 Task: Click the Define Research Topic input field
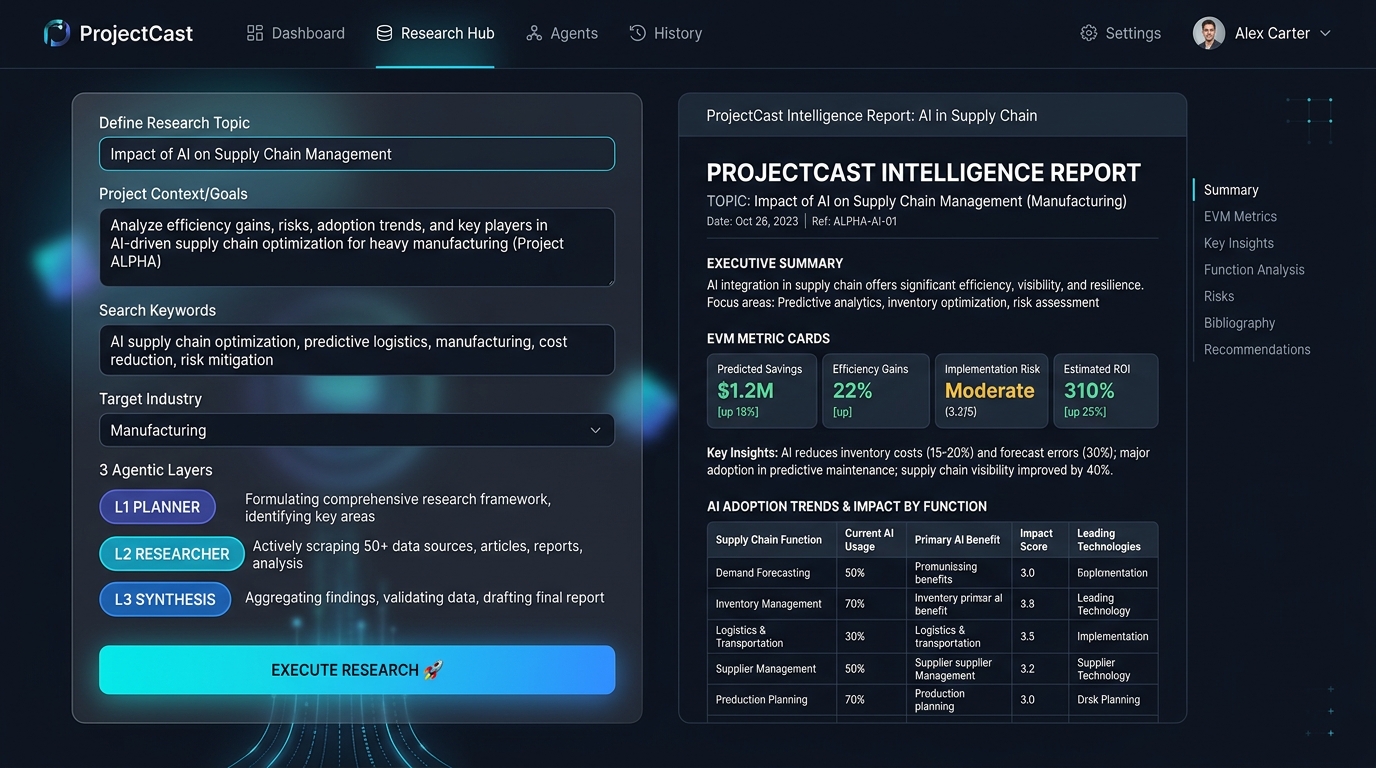[x=357, y=154]
